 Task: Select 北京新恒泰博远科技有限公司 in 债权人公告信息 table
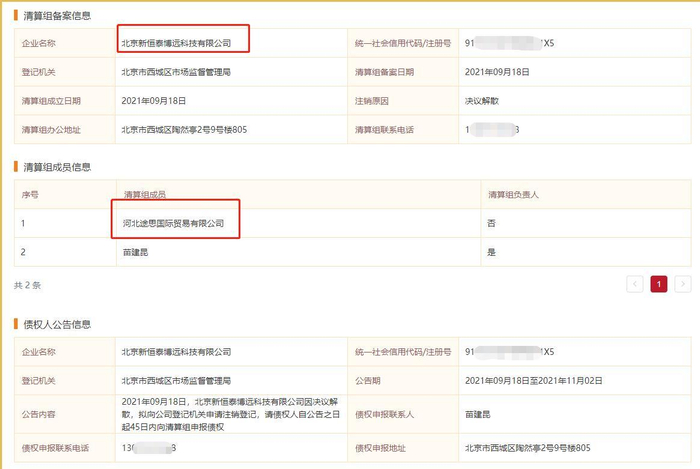(176, 352)
